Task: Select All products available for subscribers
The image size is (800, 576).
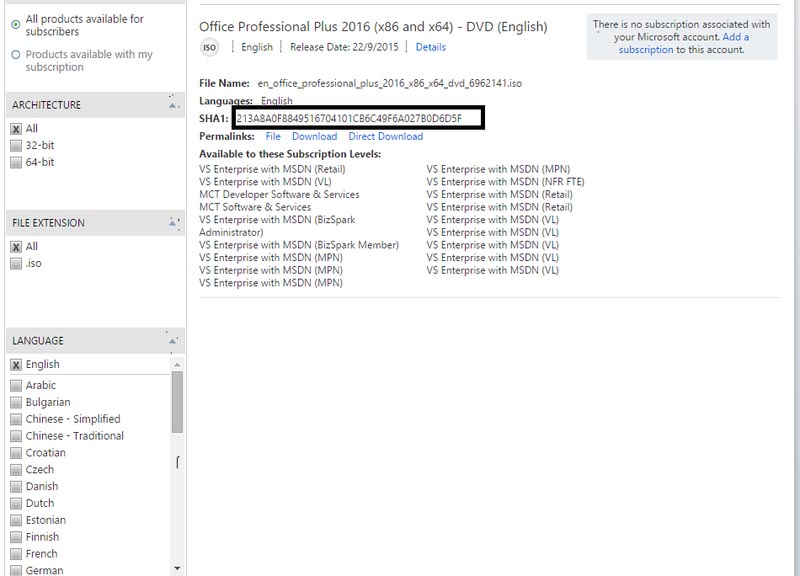Action: tap(16, 24)
